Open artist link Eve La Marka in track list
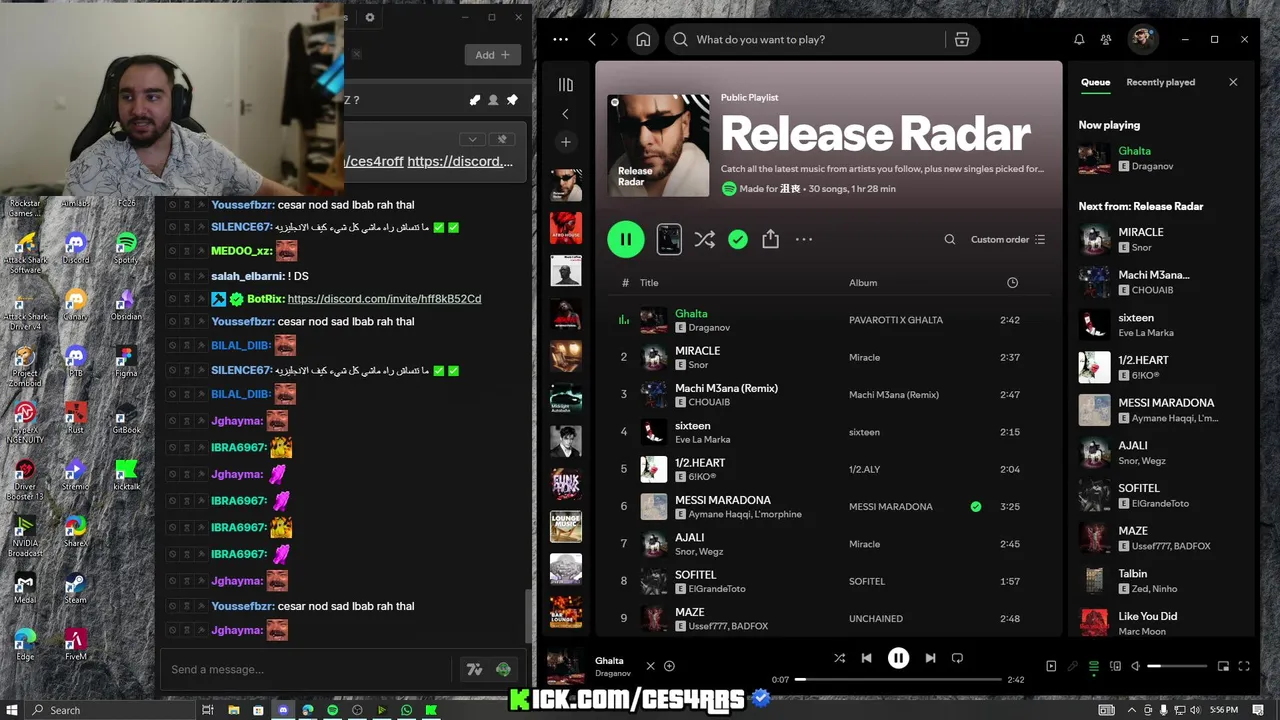This screenshot has height=720, width=1280. [x=702, y=439]
